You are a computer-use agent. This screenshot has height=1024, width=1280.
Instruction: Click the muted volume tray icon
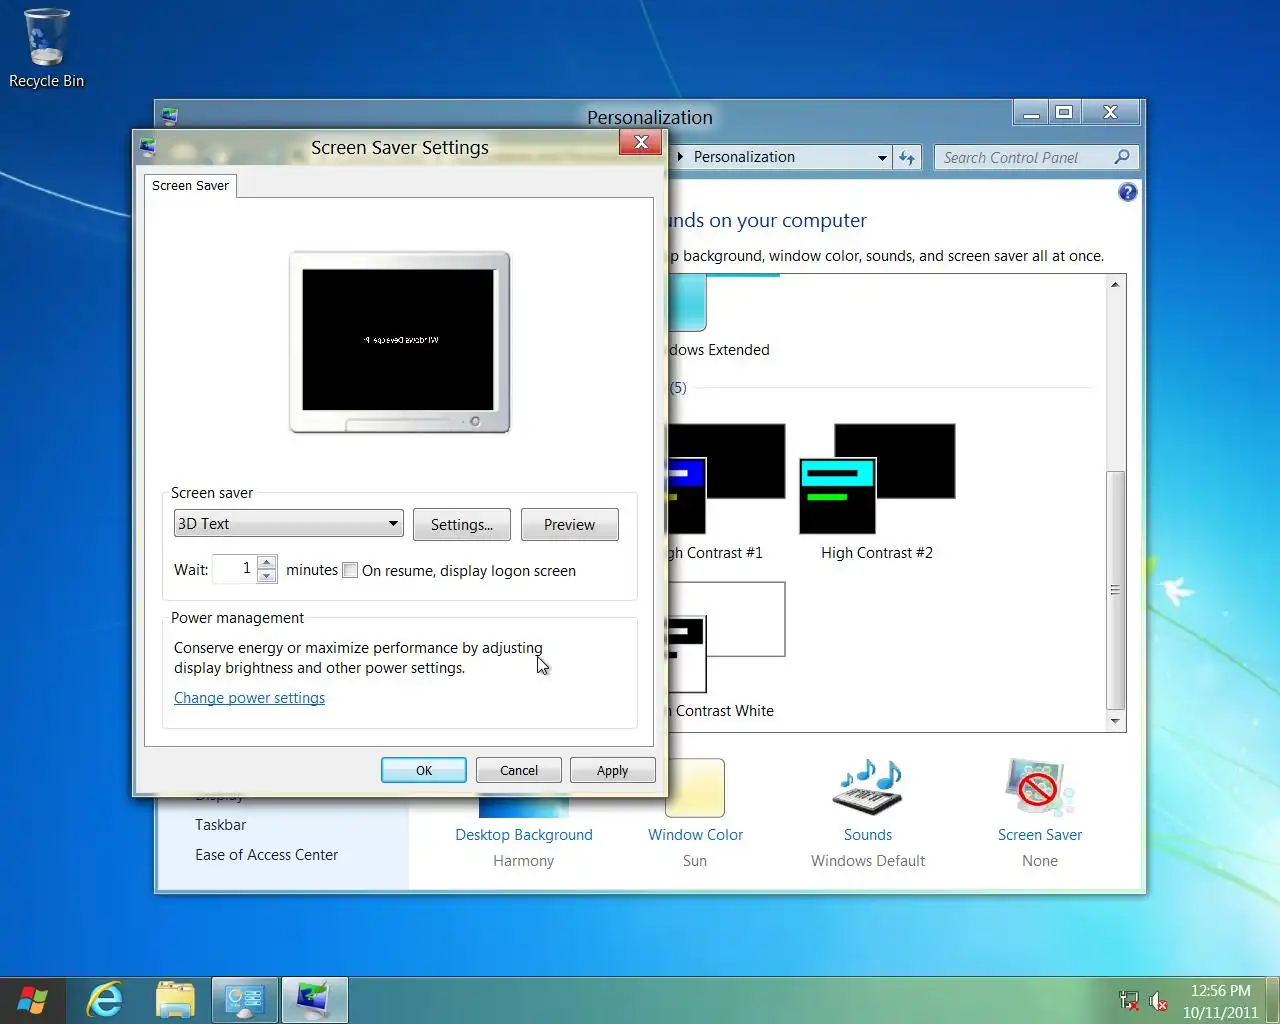[x=1159, y=1000]
